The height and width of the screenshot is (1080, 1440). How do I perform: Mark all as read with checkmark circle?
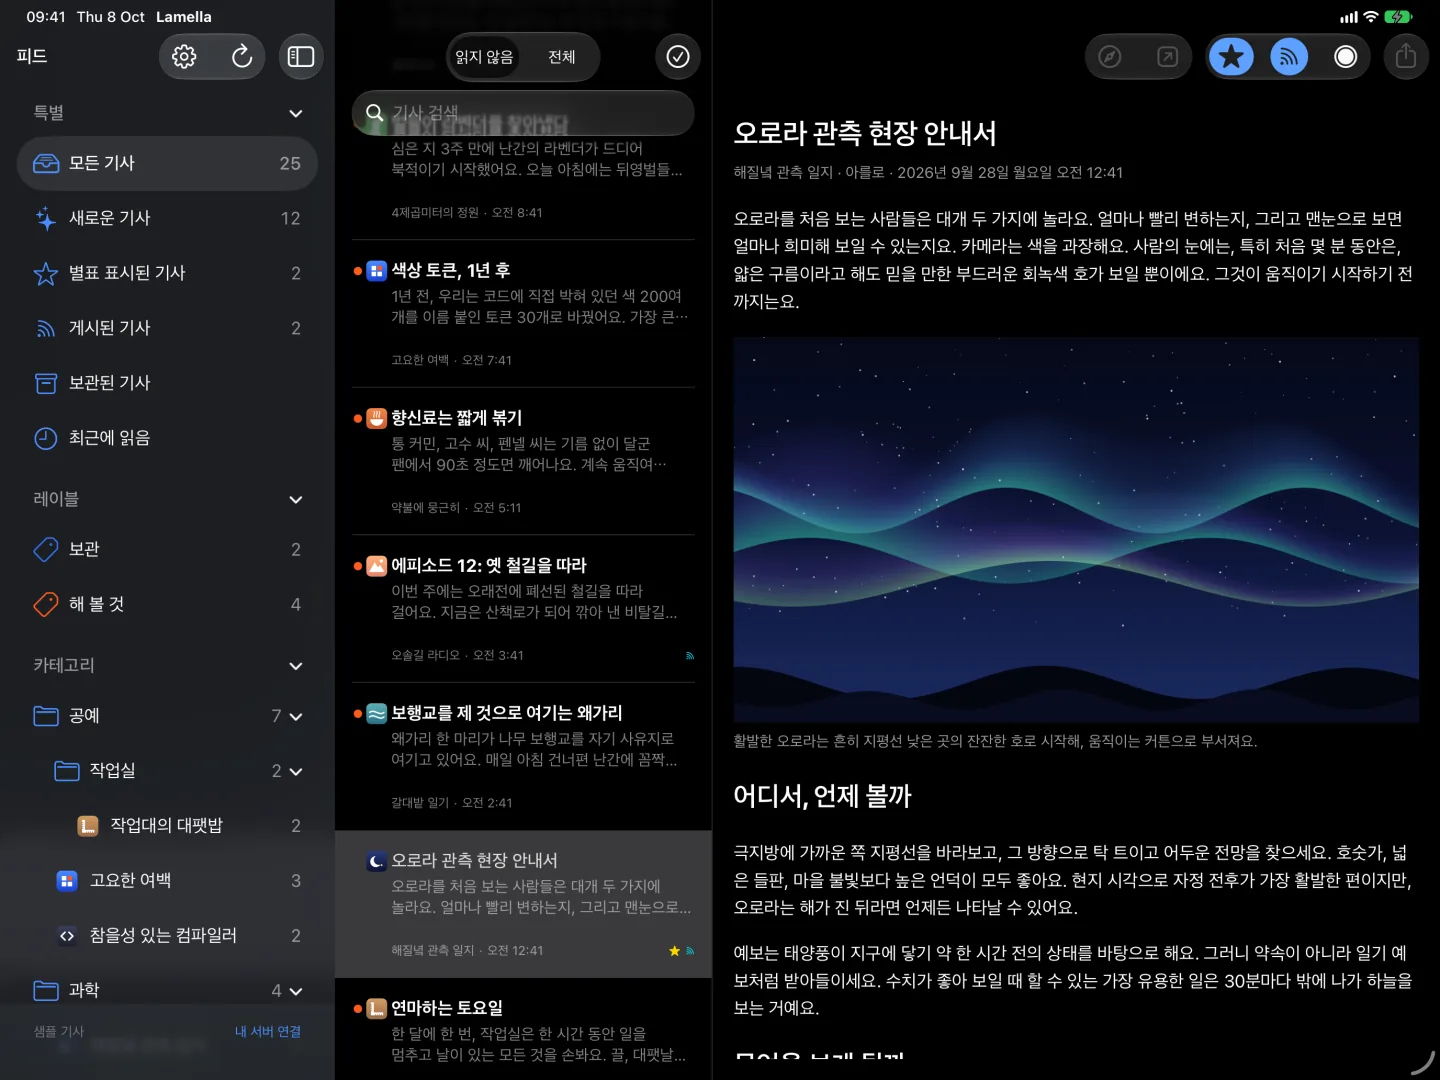point(678,57)
